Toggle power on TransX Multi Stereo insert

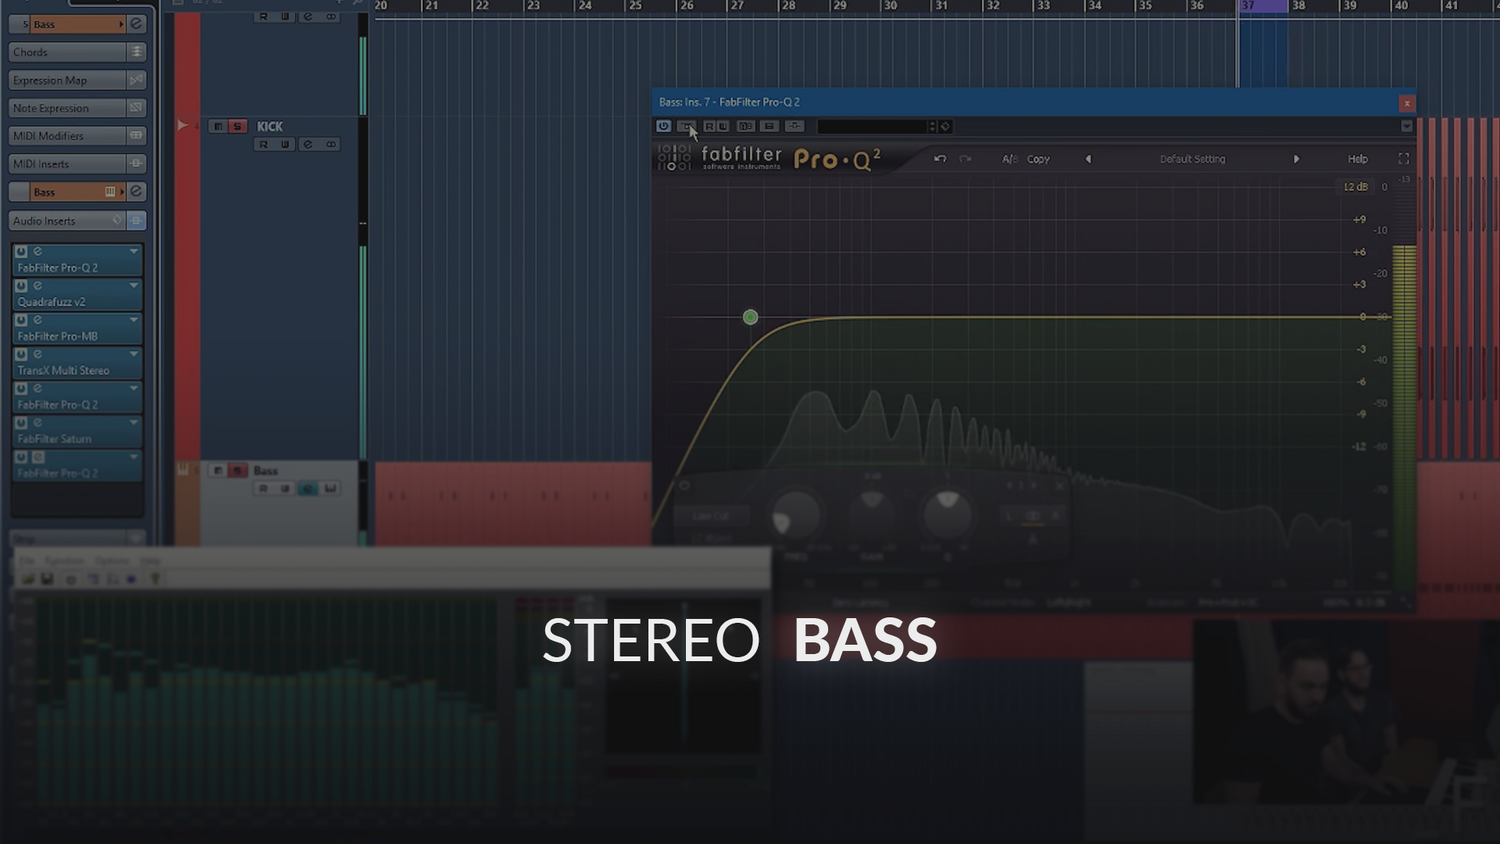tap(21, 354)
